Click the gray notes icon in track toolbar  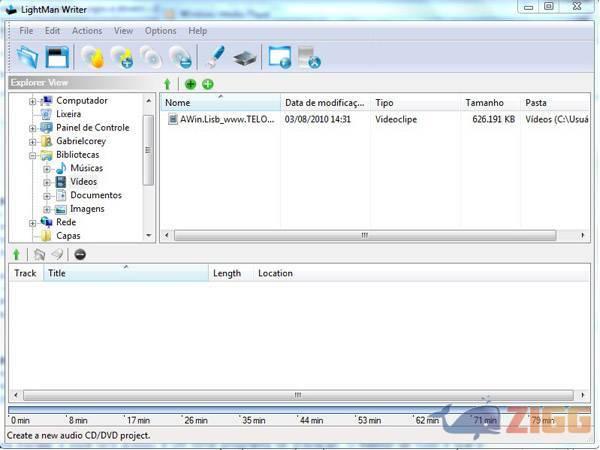click(x=39, y=254)
